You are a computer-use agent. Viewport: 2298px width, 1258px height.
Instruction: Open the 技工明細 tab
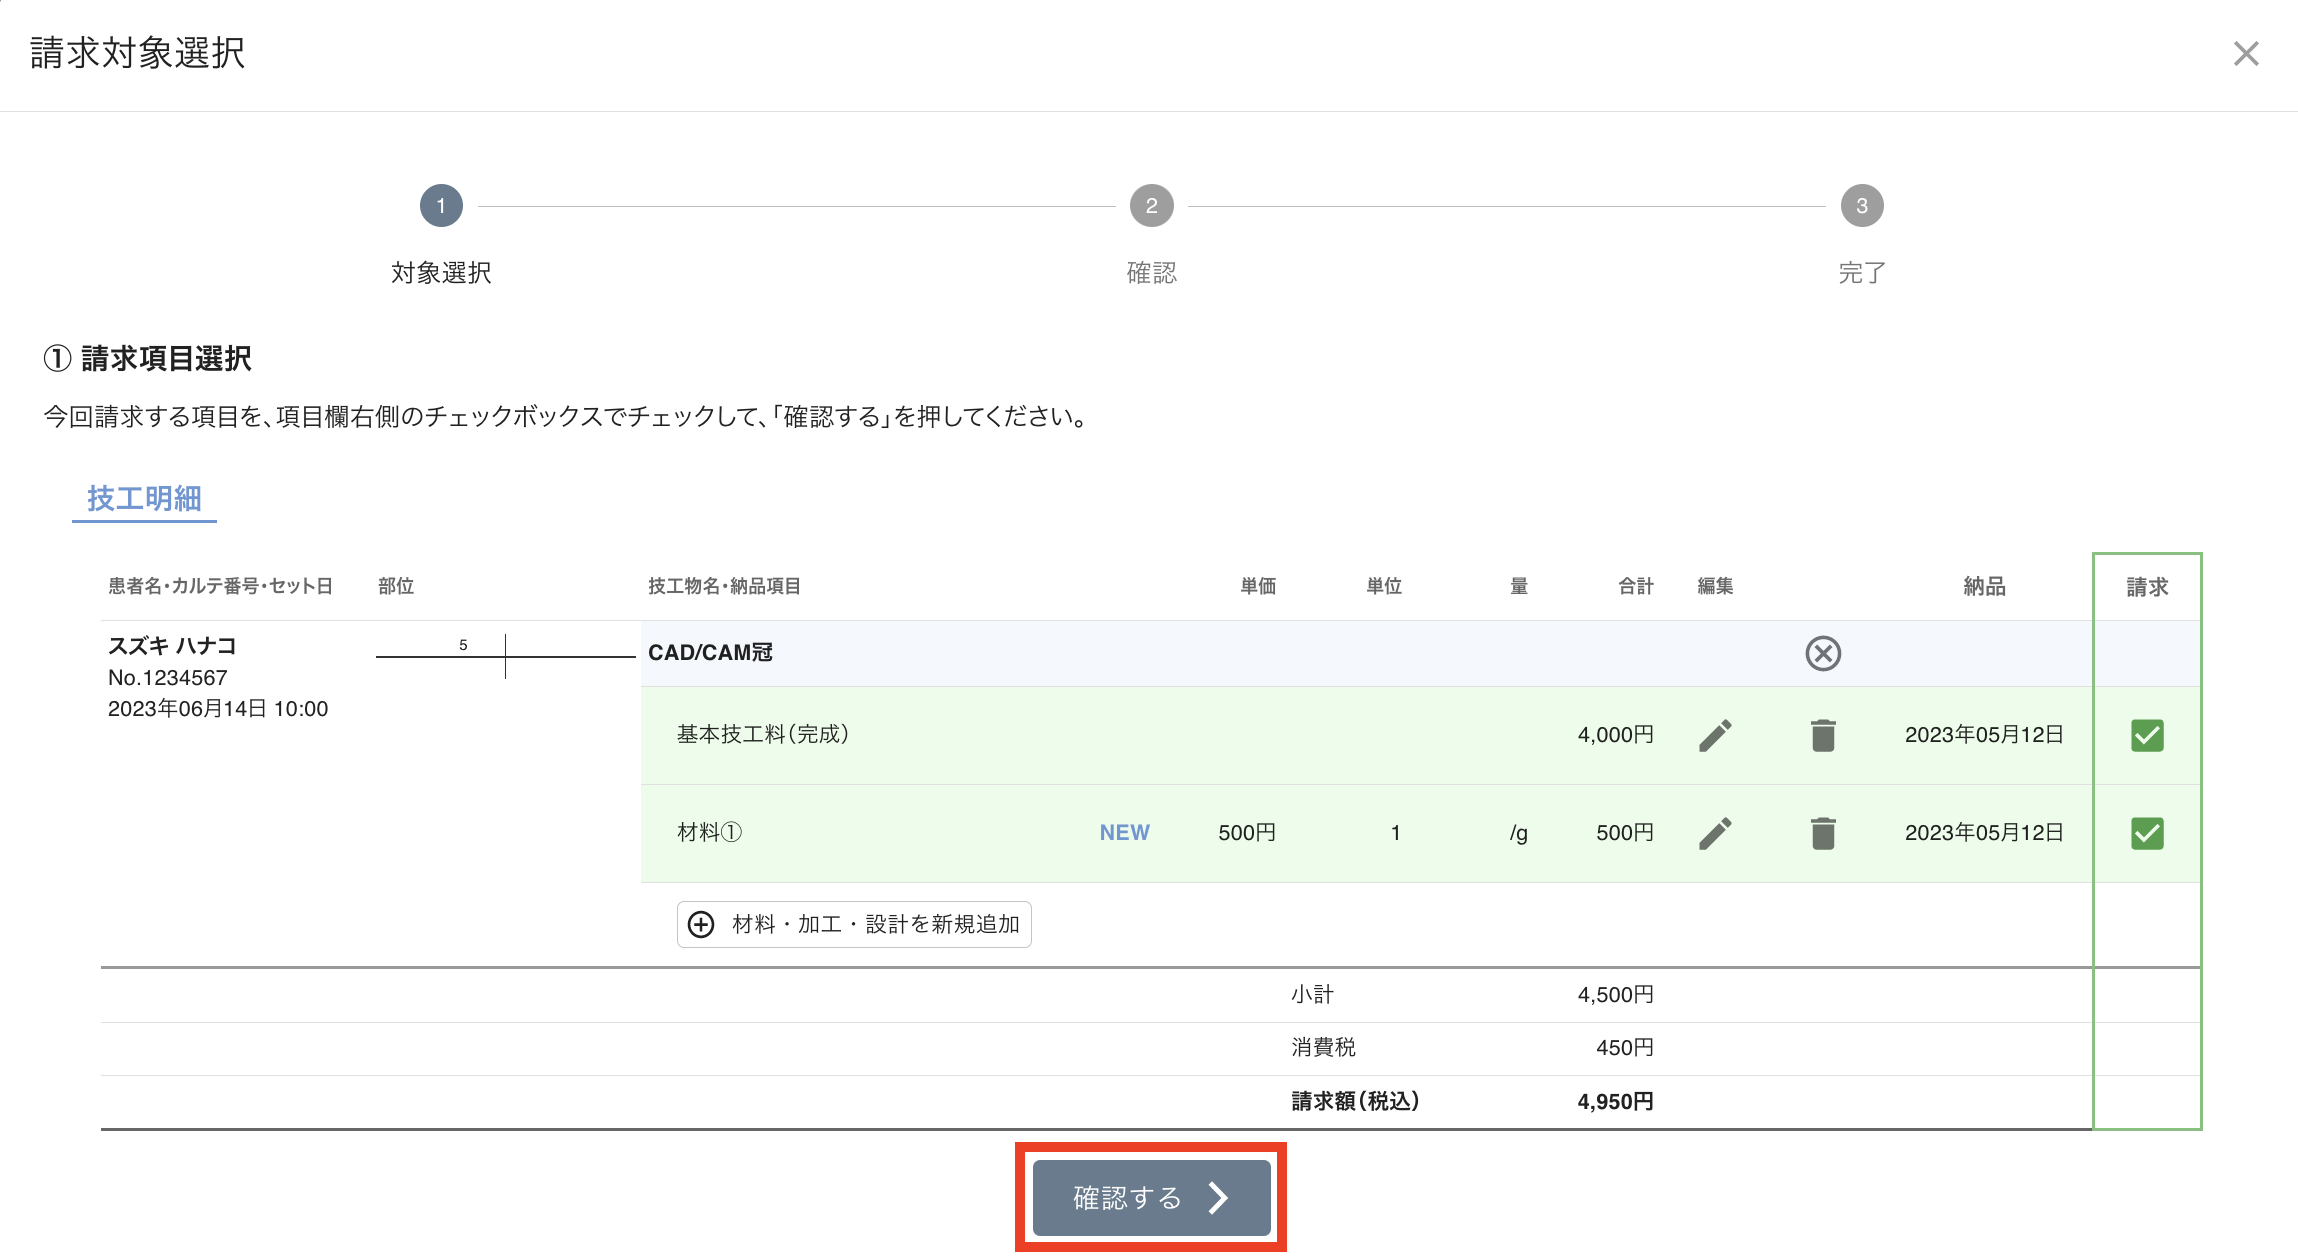pyautogui.click(x=144, y=498)
